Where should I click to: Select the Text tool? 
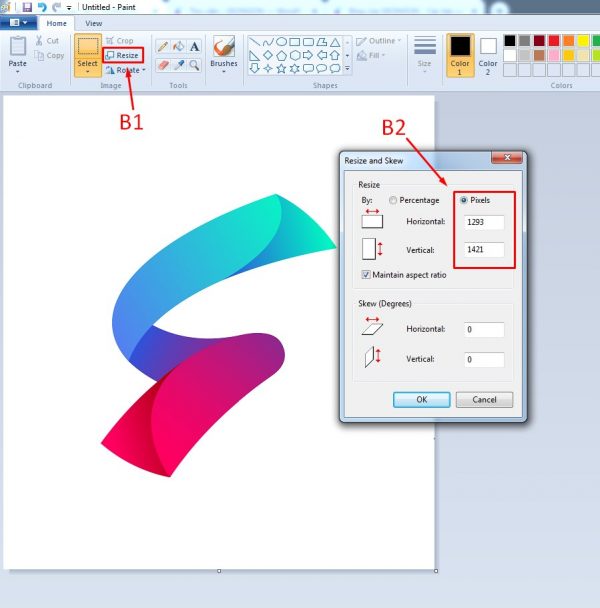pyautogui.click(x=194, y=47)
